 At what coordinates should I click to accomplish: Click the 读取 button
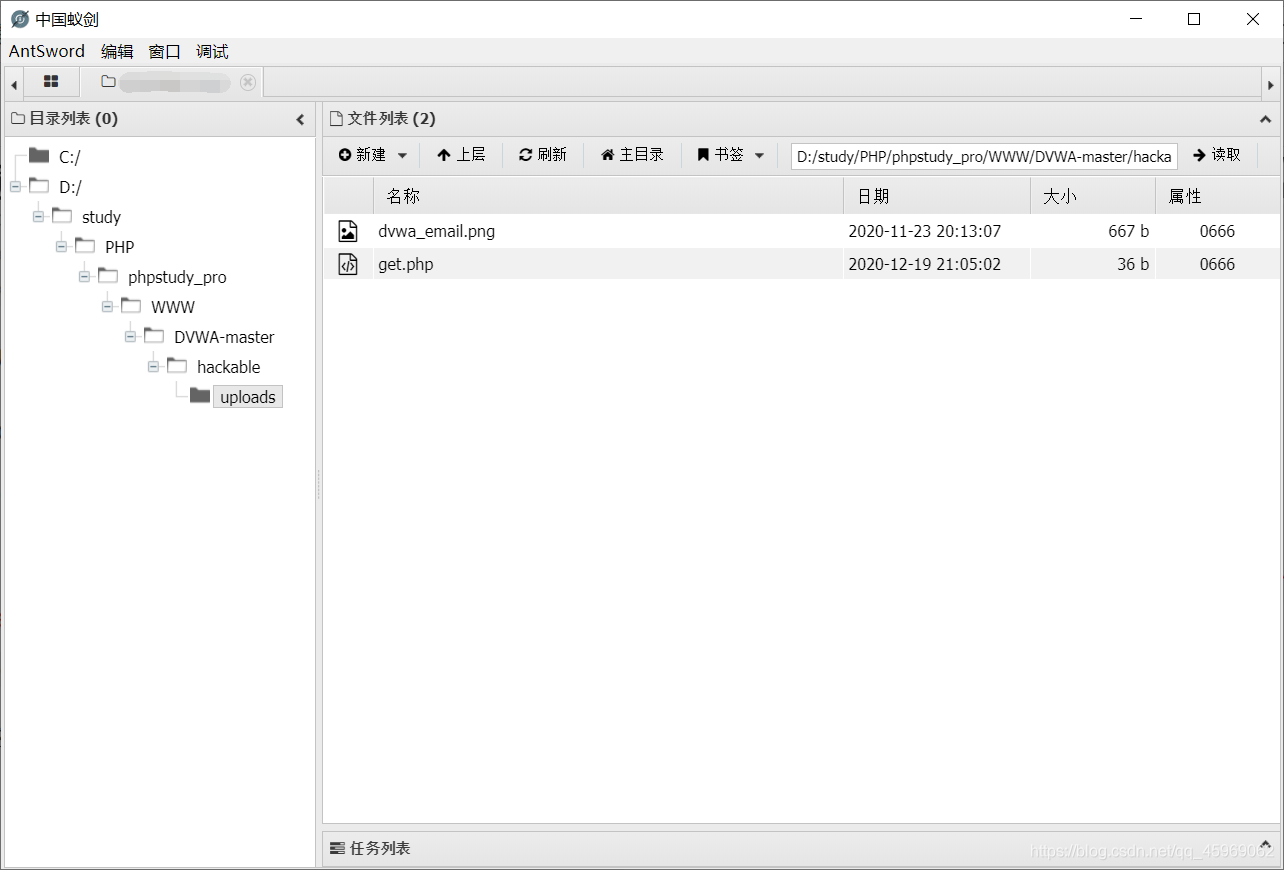click(1216, 155)
